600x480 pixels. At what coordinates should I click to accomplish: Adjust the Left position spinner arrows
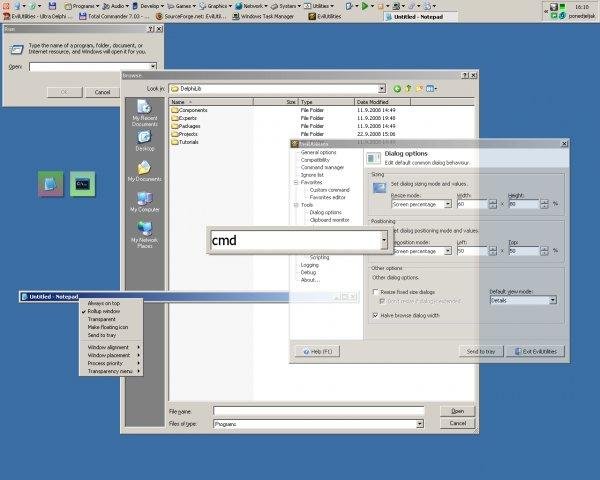493,251
